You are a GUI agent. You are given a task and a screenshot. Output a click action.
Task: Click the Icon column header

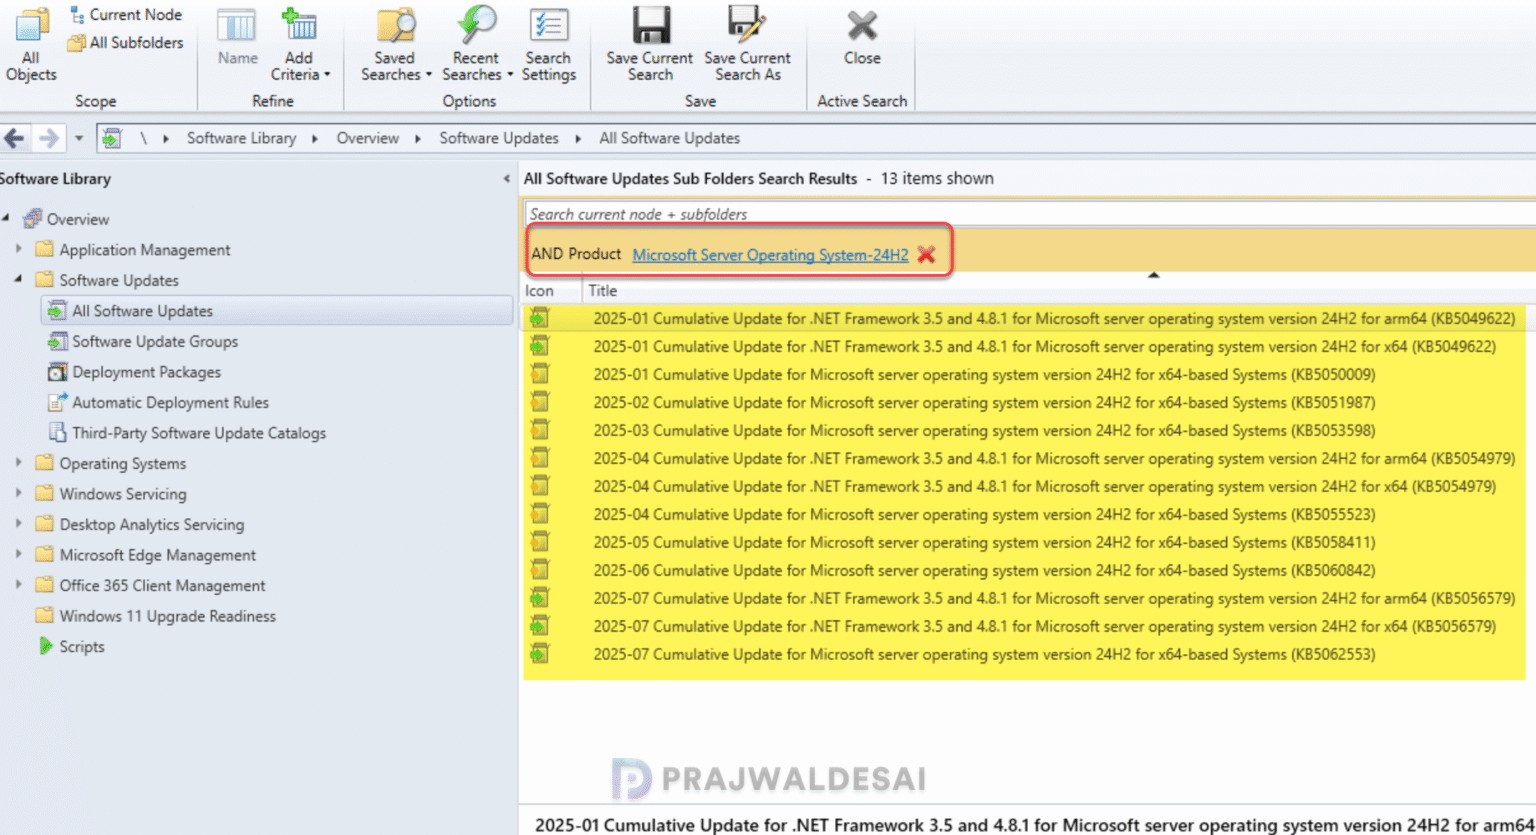click(540, 291)
